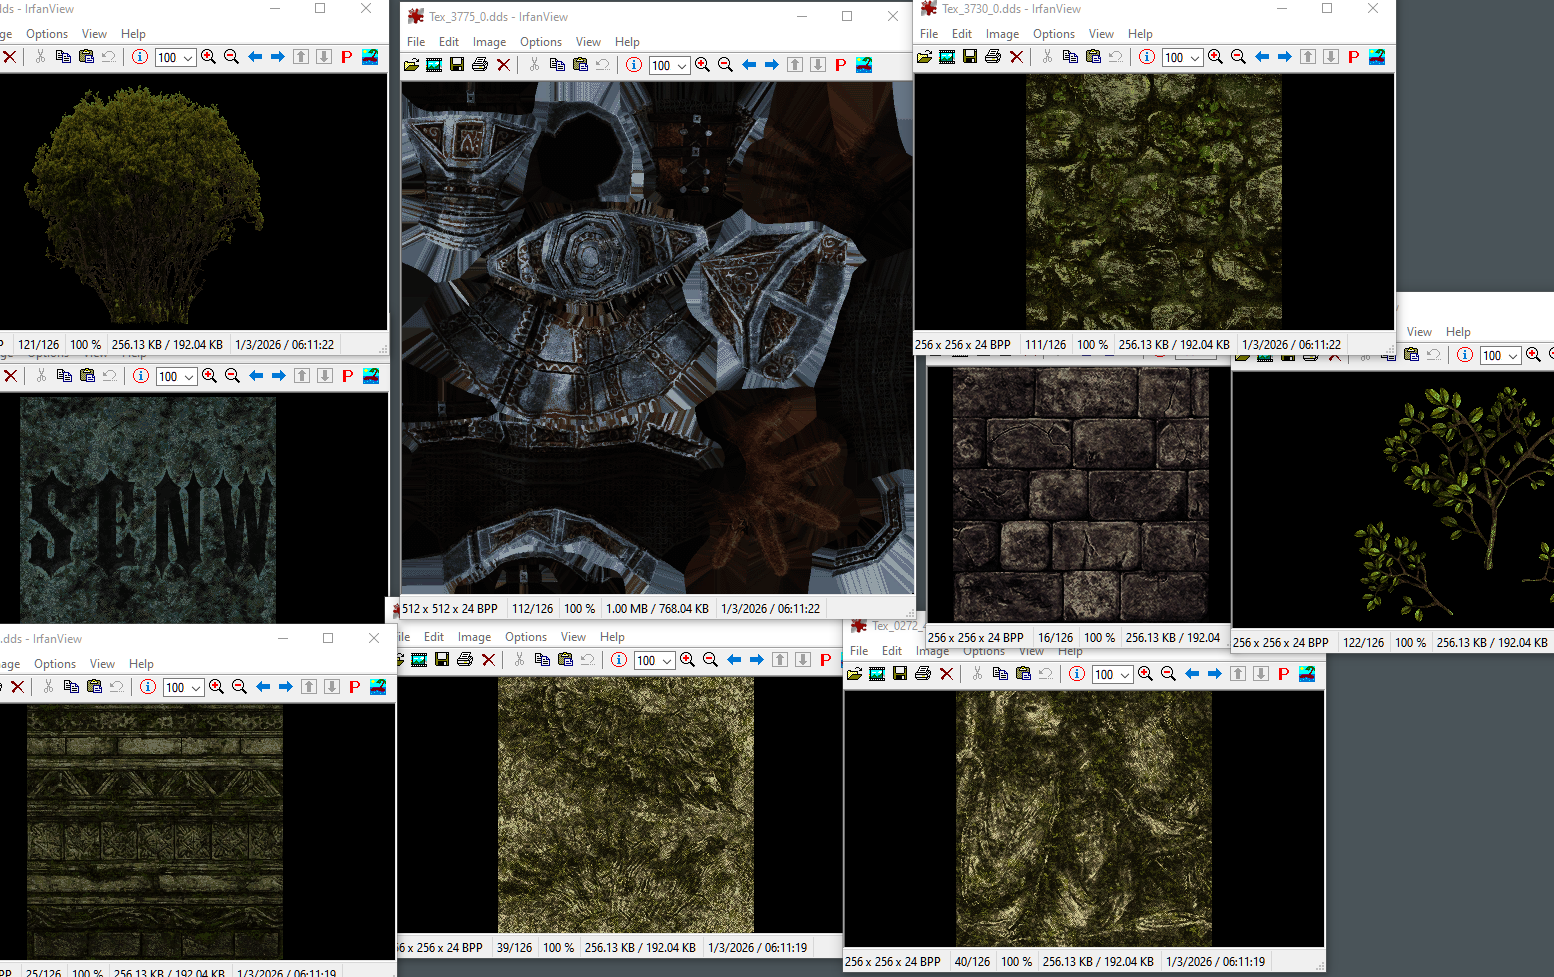This screenshot has width=1554, height=977.
Task: Click Print icon in Tex_3775_0.dds toolbar
Action: [480, 65]
